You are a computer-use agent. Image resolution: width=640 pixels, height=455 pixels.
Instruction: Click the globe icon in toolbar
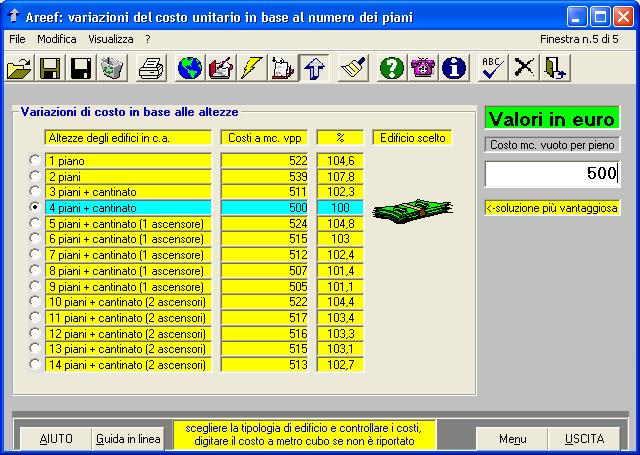pos(189,68)
